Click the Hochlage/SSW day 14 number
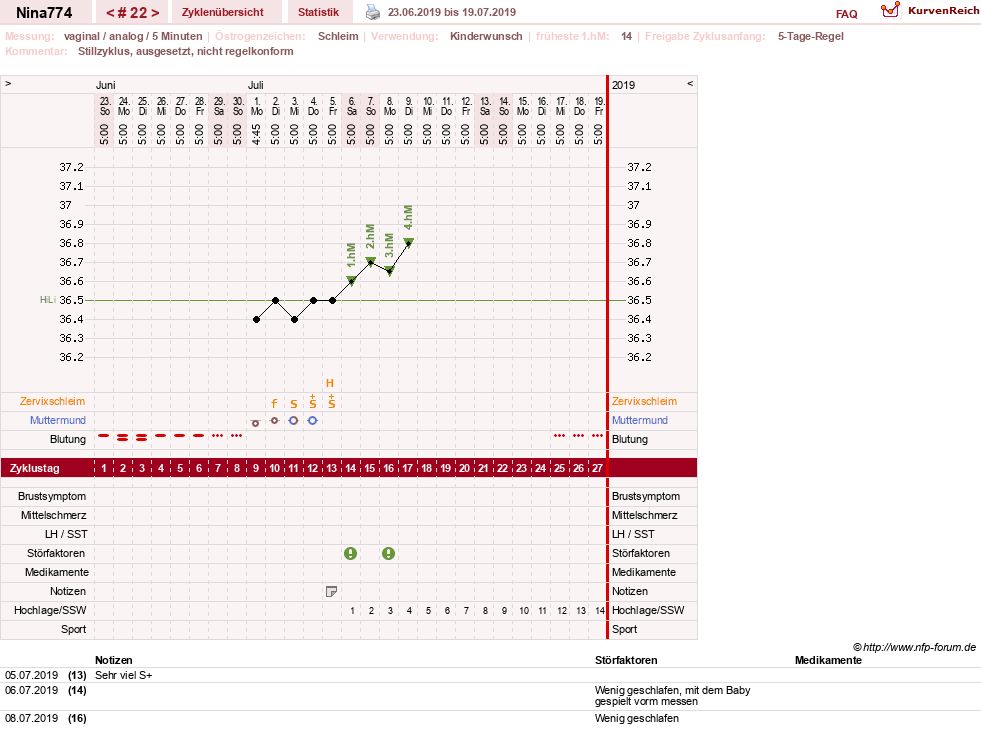Image resolution: width=981 pixels, height=753 pixels. point(599,611)
